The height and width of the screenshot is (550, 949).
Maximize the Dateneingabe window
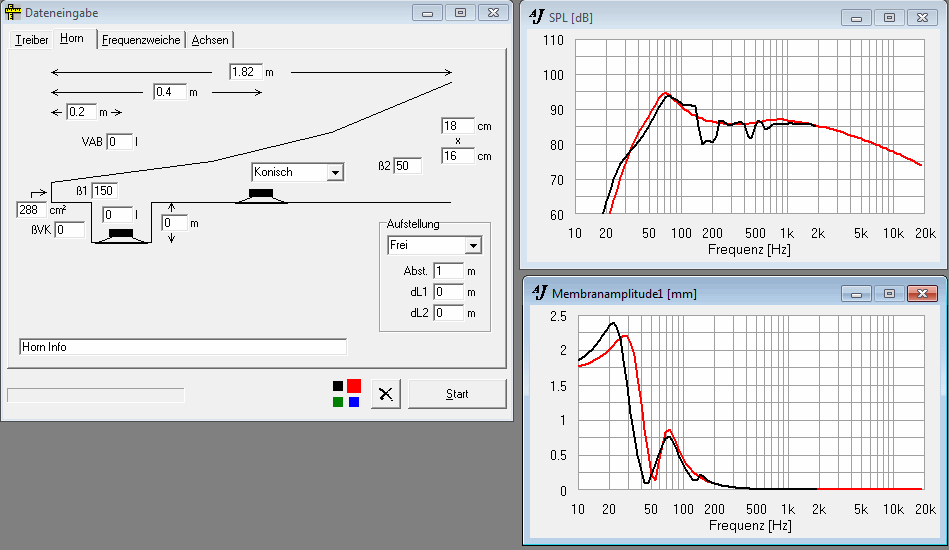pyautogui.click(x=461, y=13)
